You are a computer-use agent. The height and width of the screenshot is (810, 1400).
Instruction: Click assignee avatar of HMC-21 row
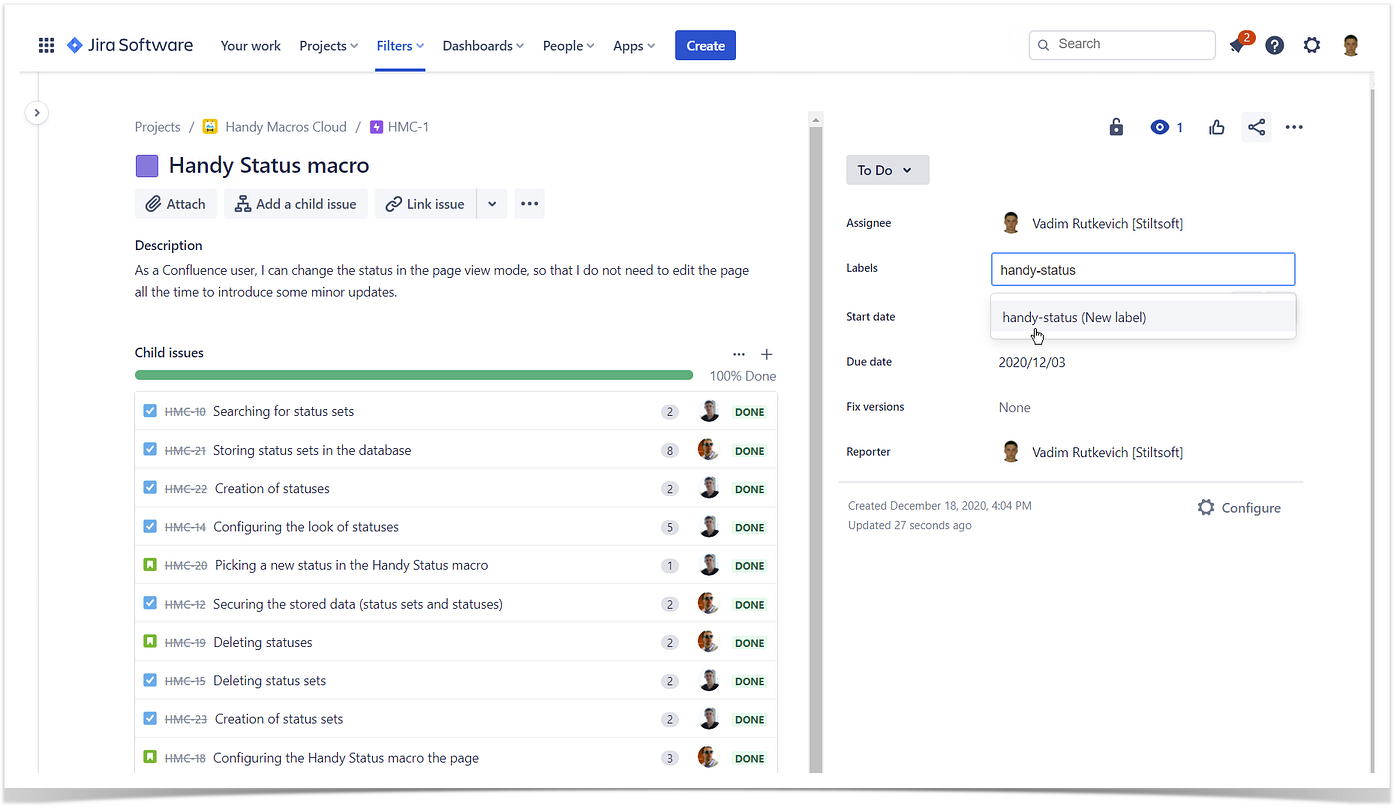tap(708, 450)
